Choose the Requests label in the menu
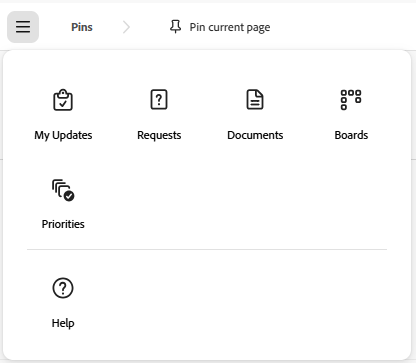This screenshot has height=363, width=416. point(159,135)
